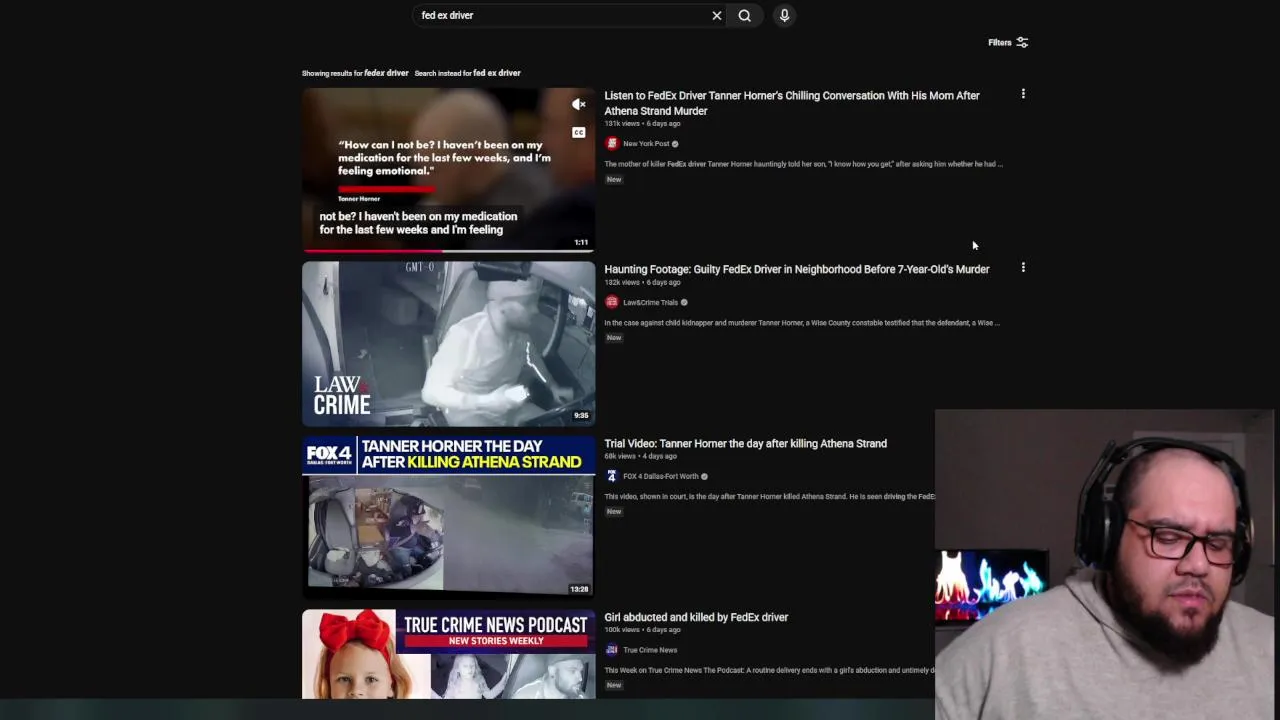The width and height of the screenshot is (1280, 720).
Task: Open the Filters options
Action: point(1008,42)
